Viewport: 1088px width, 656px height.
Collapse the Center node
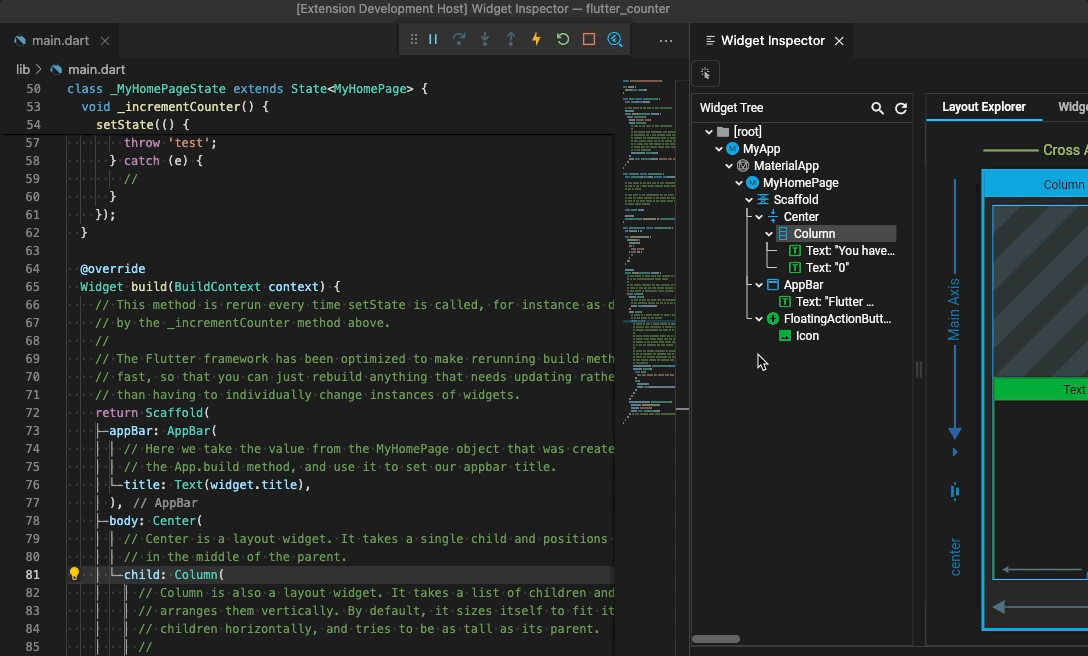(x=759, y=217)
